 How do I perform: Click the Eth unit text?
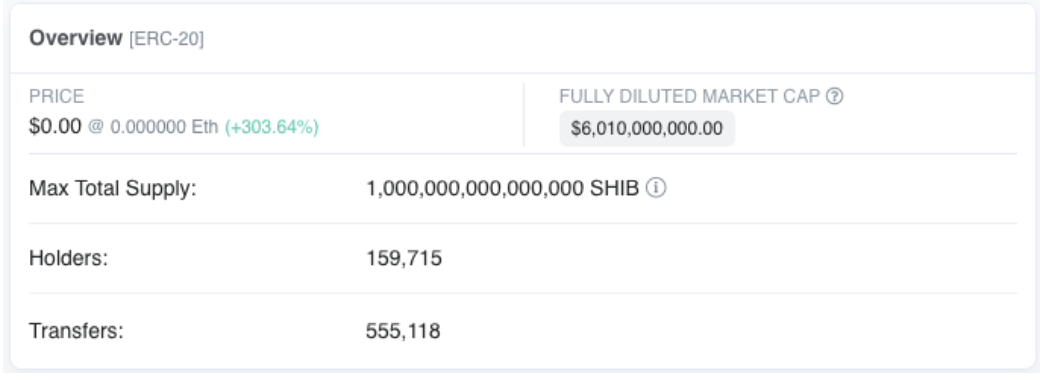coord(205,127)
